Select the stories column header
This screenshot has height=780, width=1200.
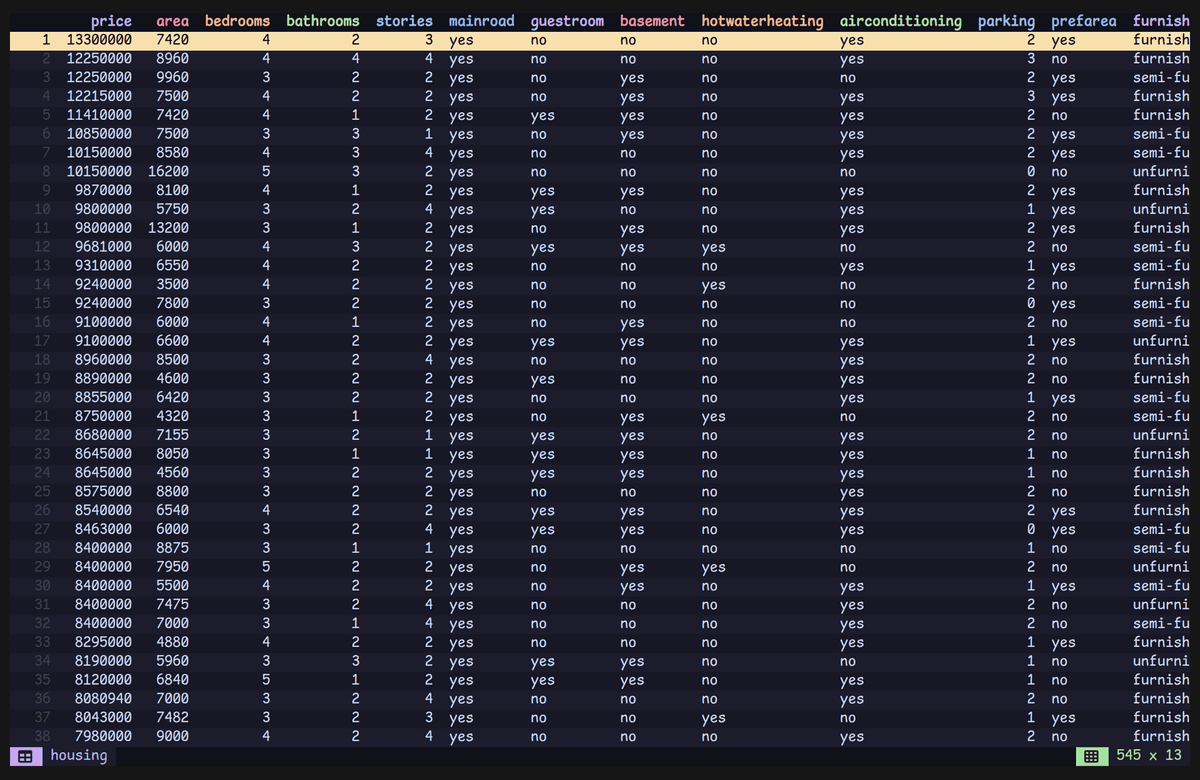pos(404,21)
